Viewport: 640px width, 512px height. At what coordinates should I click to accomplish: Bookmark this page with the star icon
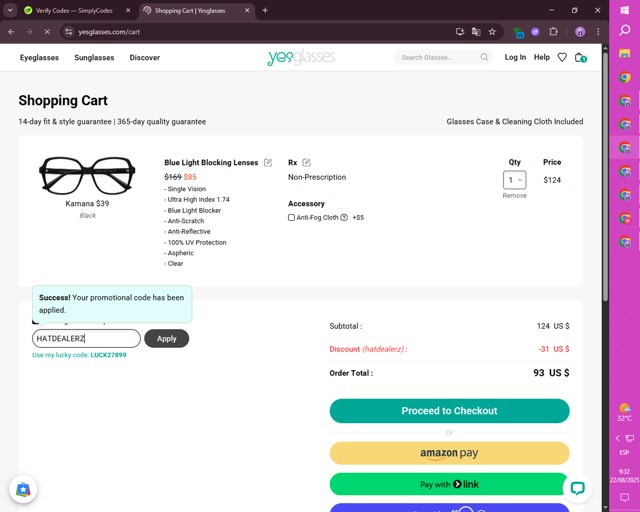[x=492, y=32]
